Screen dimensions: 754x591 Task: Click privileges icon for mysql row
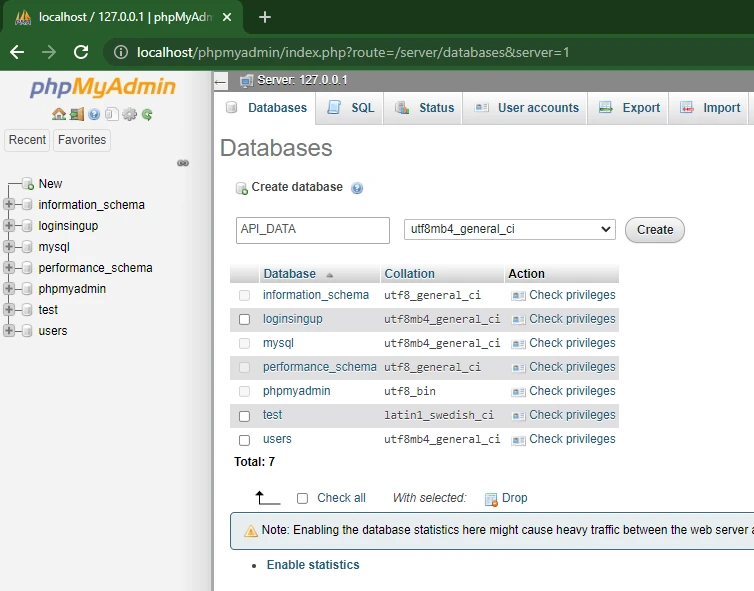[518, 344]
